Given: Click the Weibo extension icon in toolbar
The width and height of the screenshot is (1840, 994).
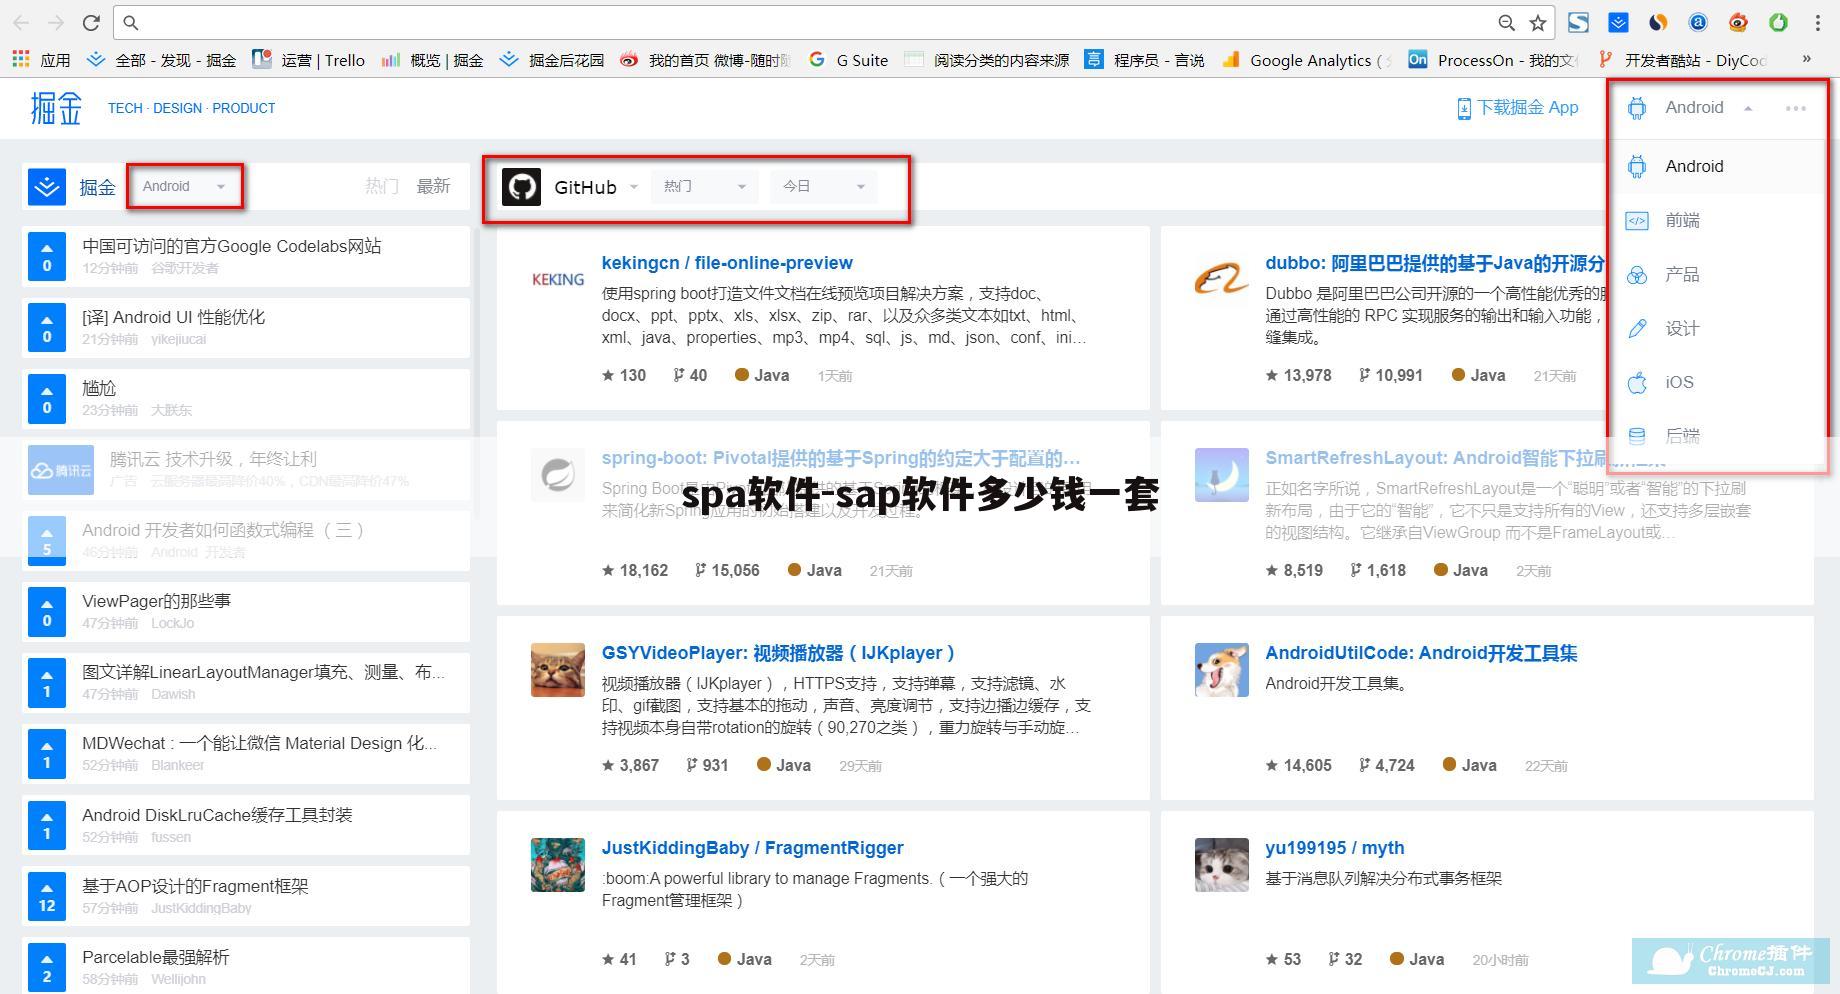Looking at the screenshot, I should [1738, 22].
